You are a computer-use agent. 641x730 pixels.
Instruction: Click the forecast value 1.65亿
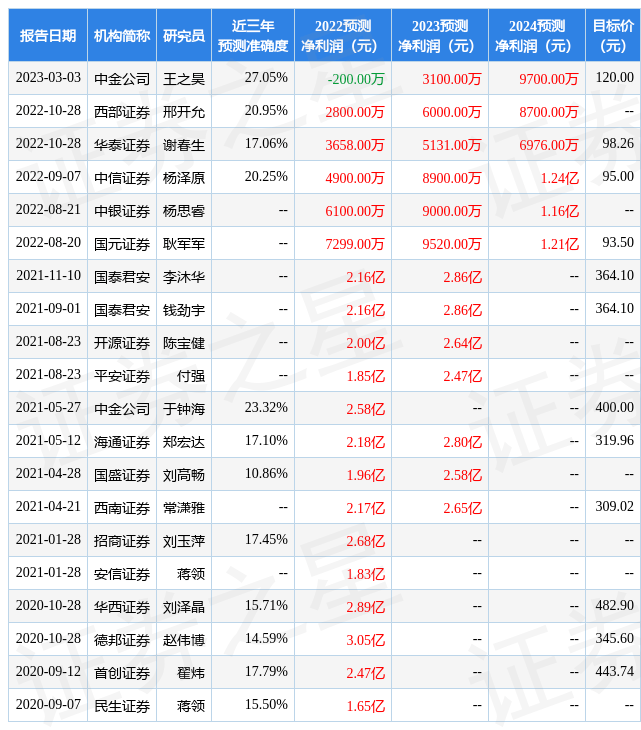365,707
